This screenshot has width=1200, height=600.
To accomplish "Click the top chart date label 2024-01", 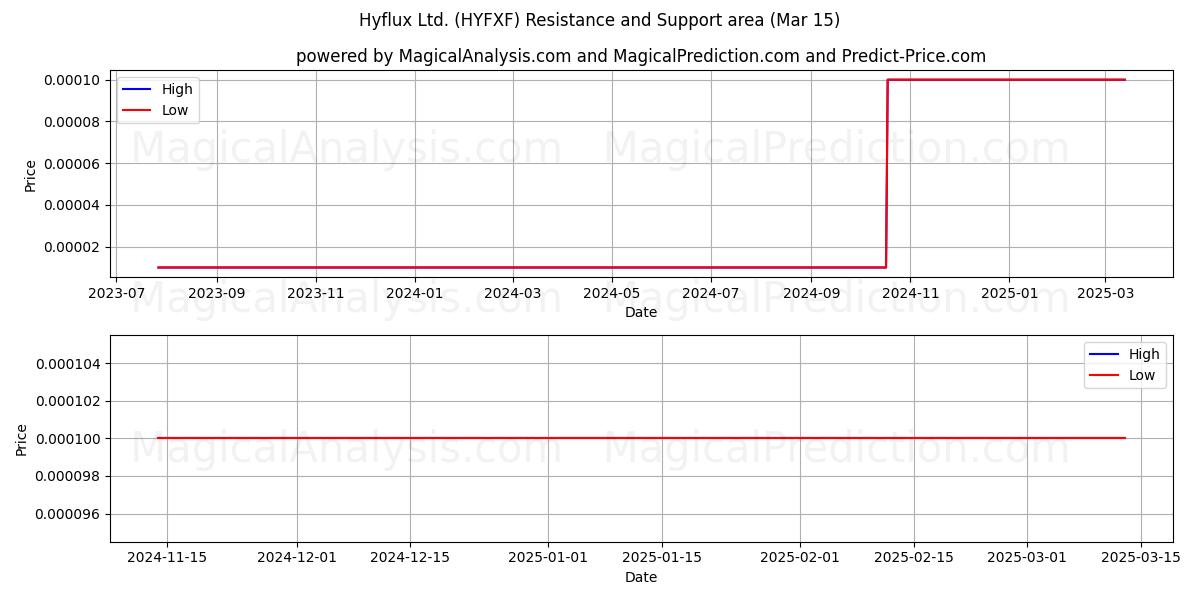I will [414, 294].
